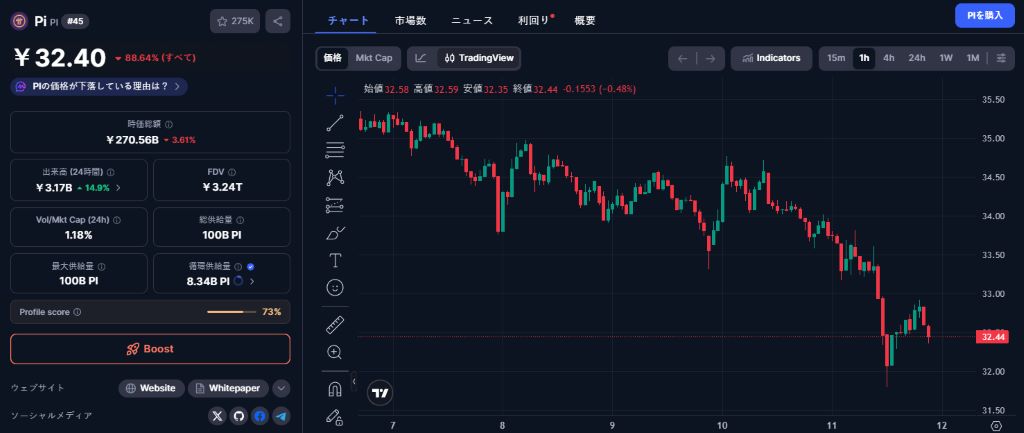Switch to TradingView chart mode
The image size is (1024, 433).
(479, 58)
